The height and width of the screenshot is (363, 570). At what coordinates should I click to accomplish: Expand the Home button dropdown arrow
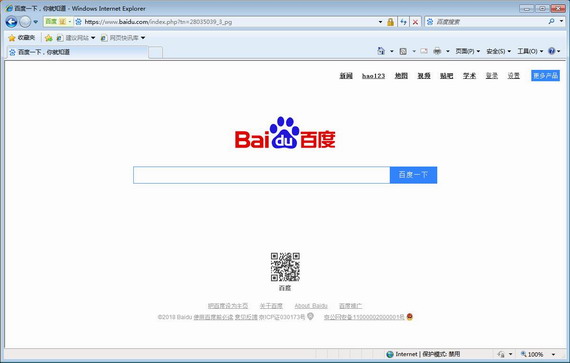392,51
